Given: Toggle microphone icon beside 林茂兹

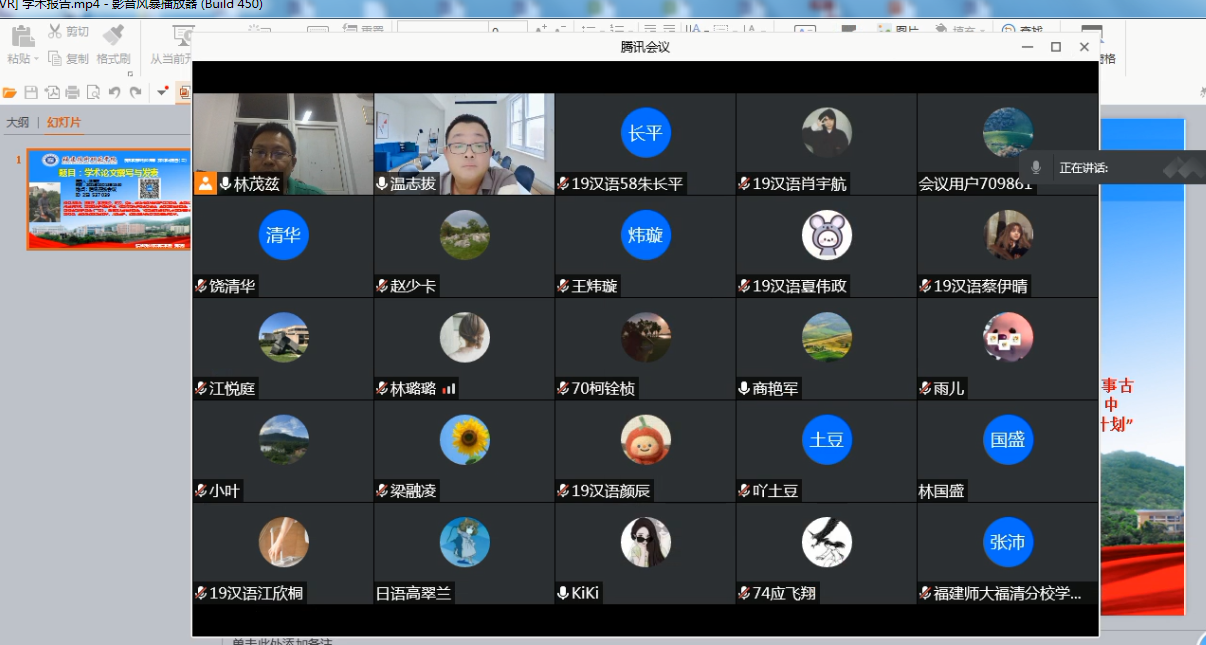Looking at the screenshot, I should click(x=225, y=184).
